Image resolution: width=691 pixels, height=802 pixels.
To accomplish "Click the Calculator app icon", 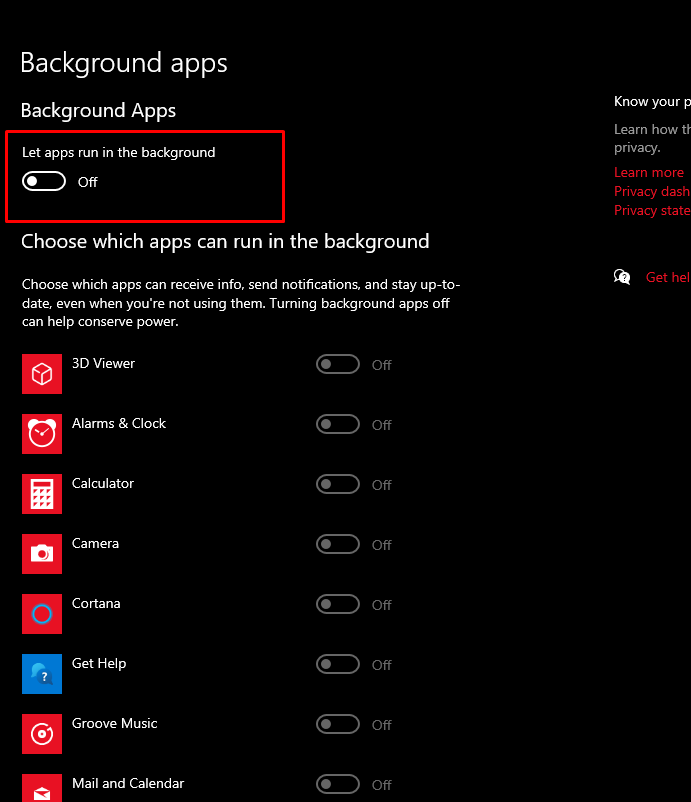I will (x=42, y=494).
